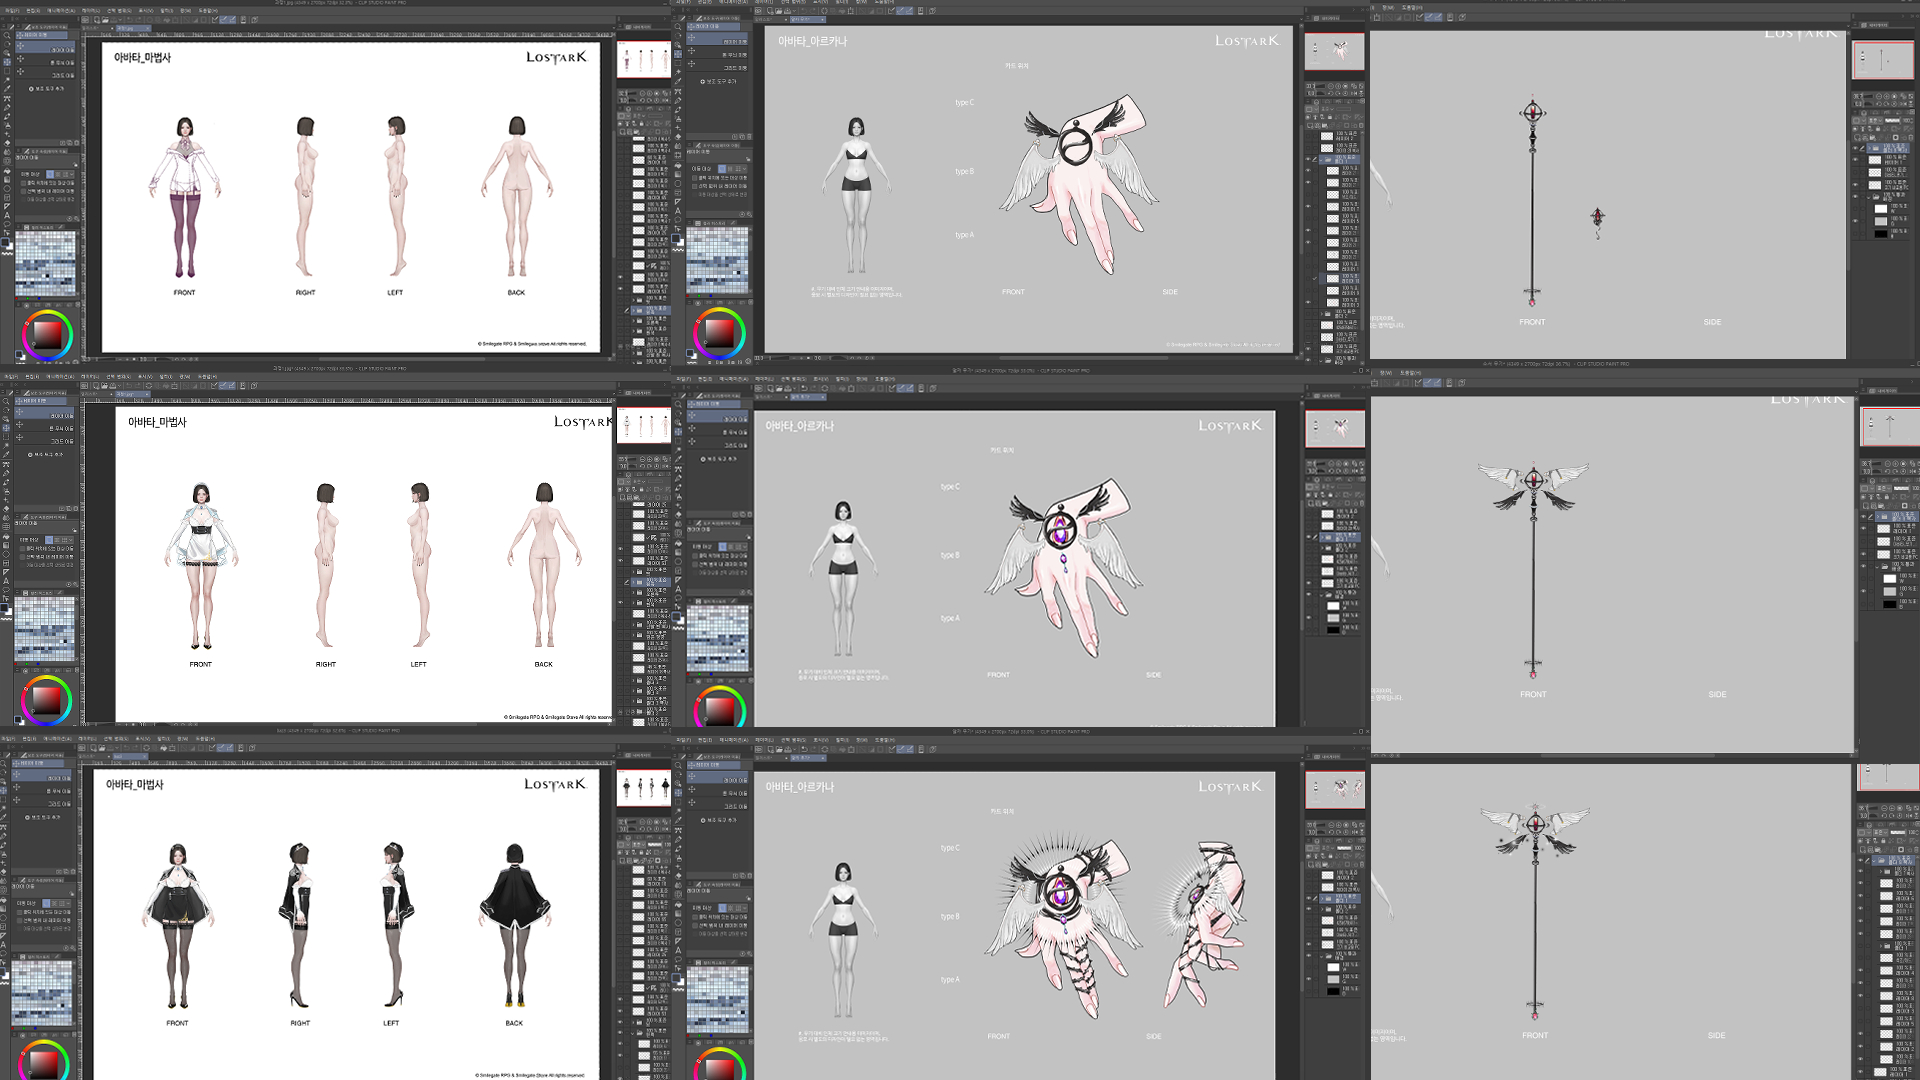Open move-target dropdown in top-left Tool Property
1920x1080 pixels.
[72, 174]
